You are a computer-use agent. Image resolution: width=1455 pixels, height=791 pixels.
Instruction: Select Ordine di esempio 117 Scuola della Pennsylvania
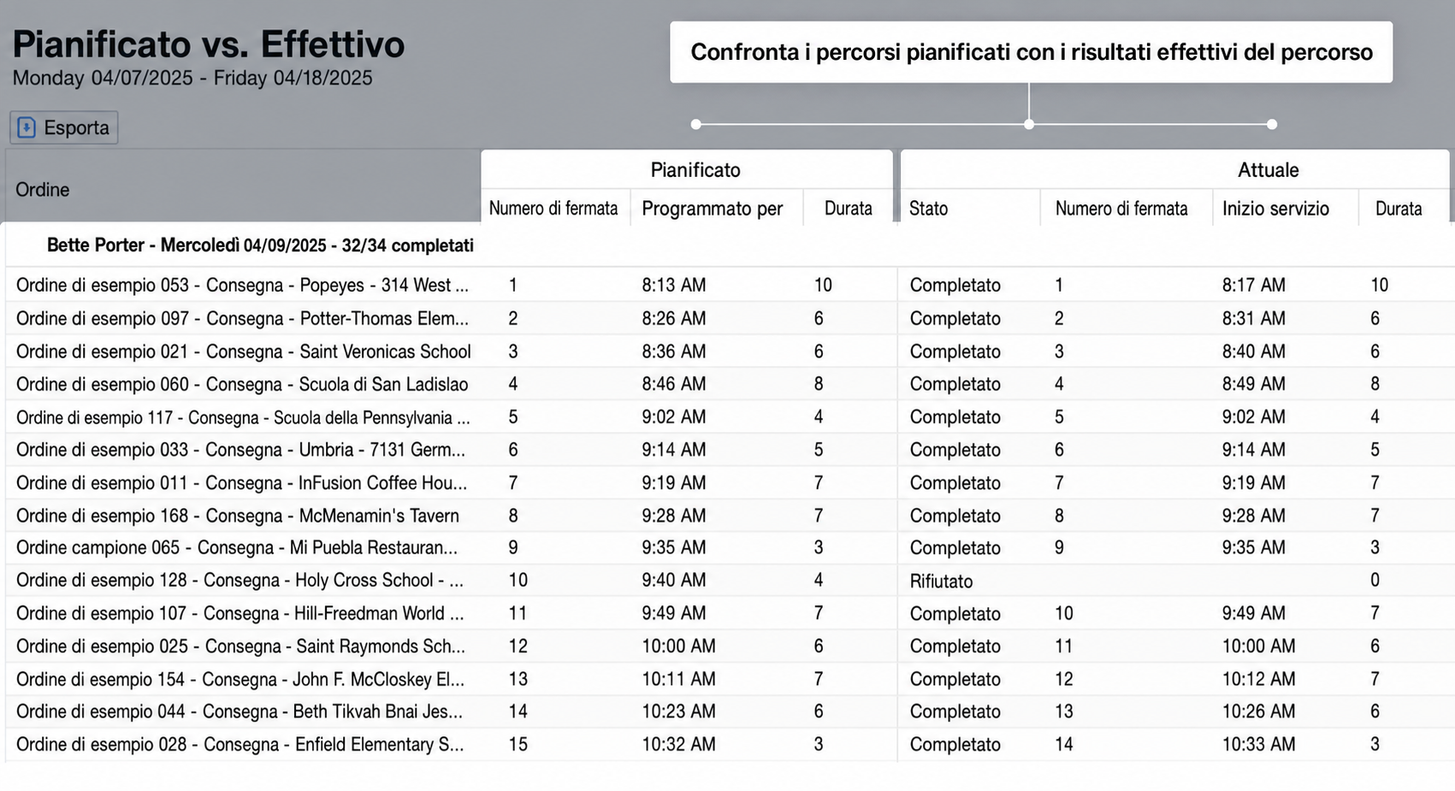[729, 417]
